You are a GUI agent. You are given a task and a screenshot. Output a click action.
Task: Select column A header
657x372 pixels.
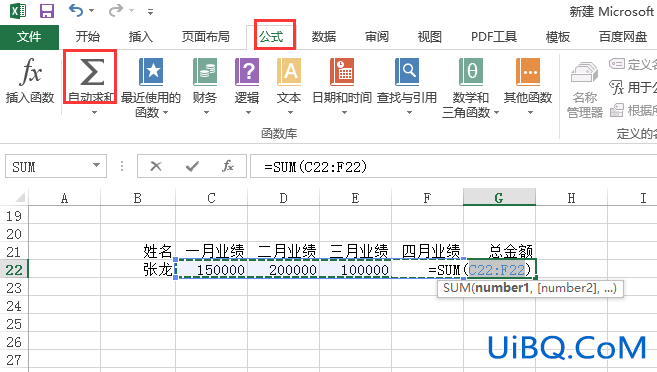tap(64, 198)
